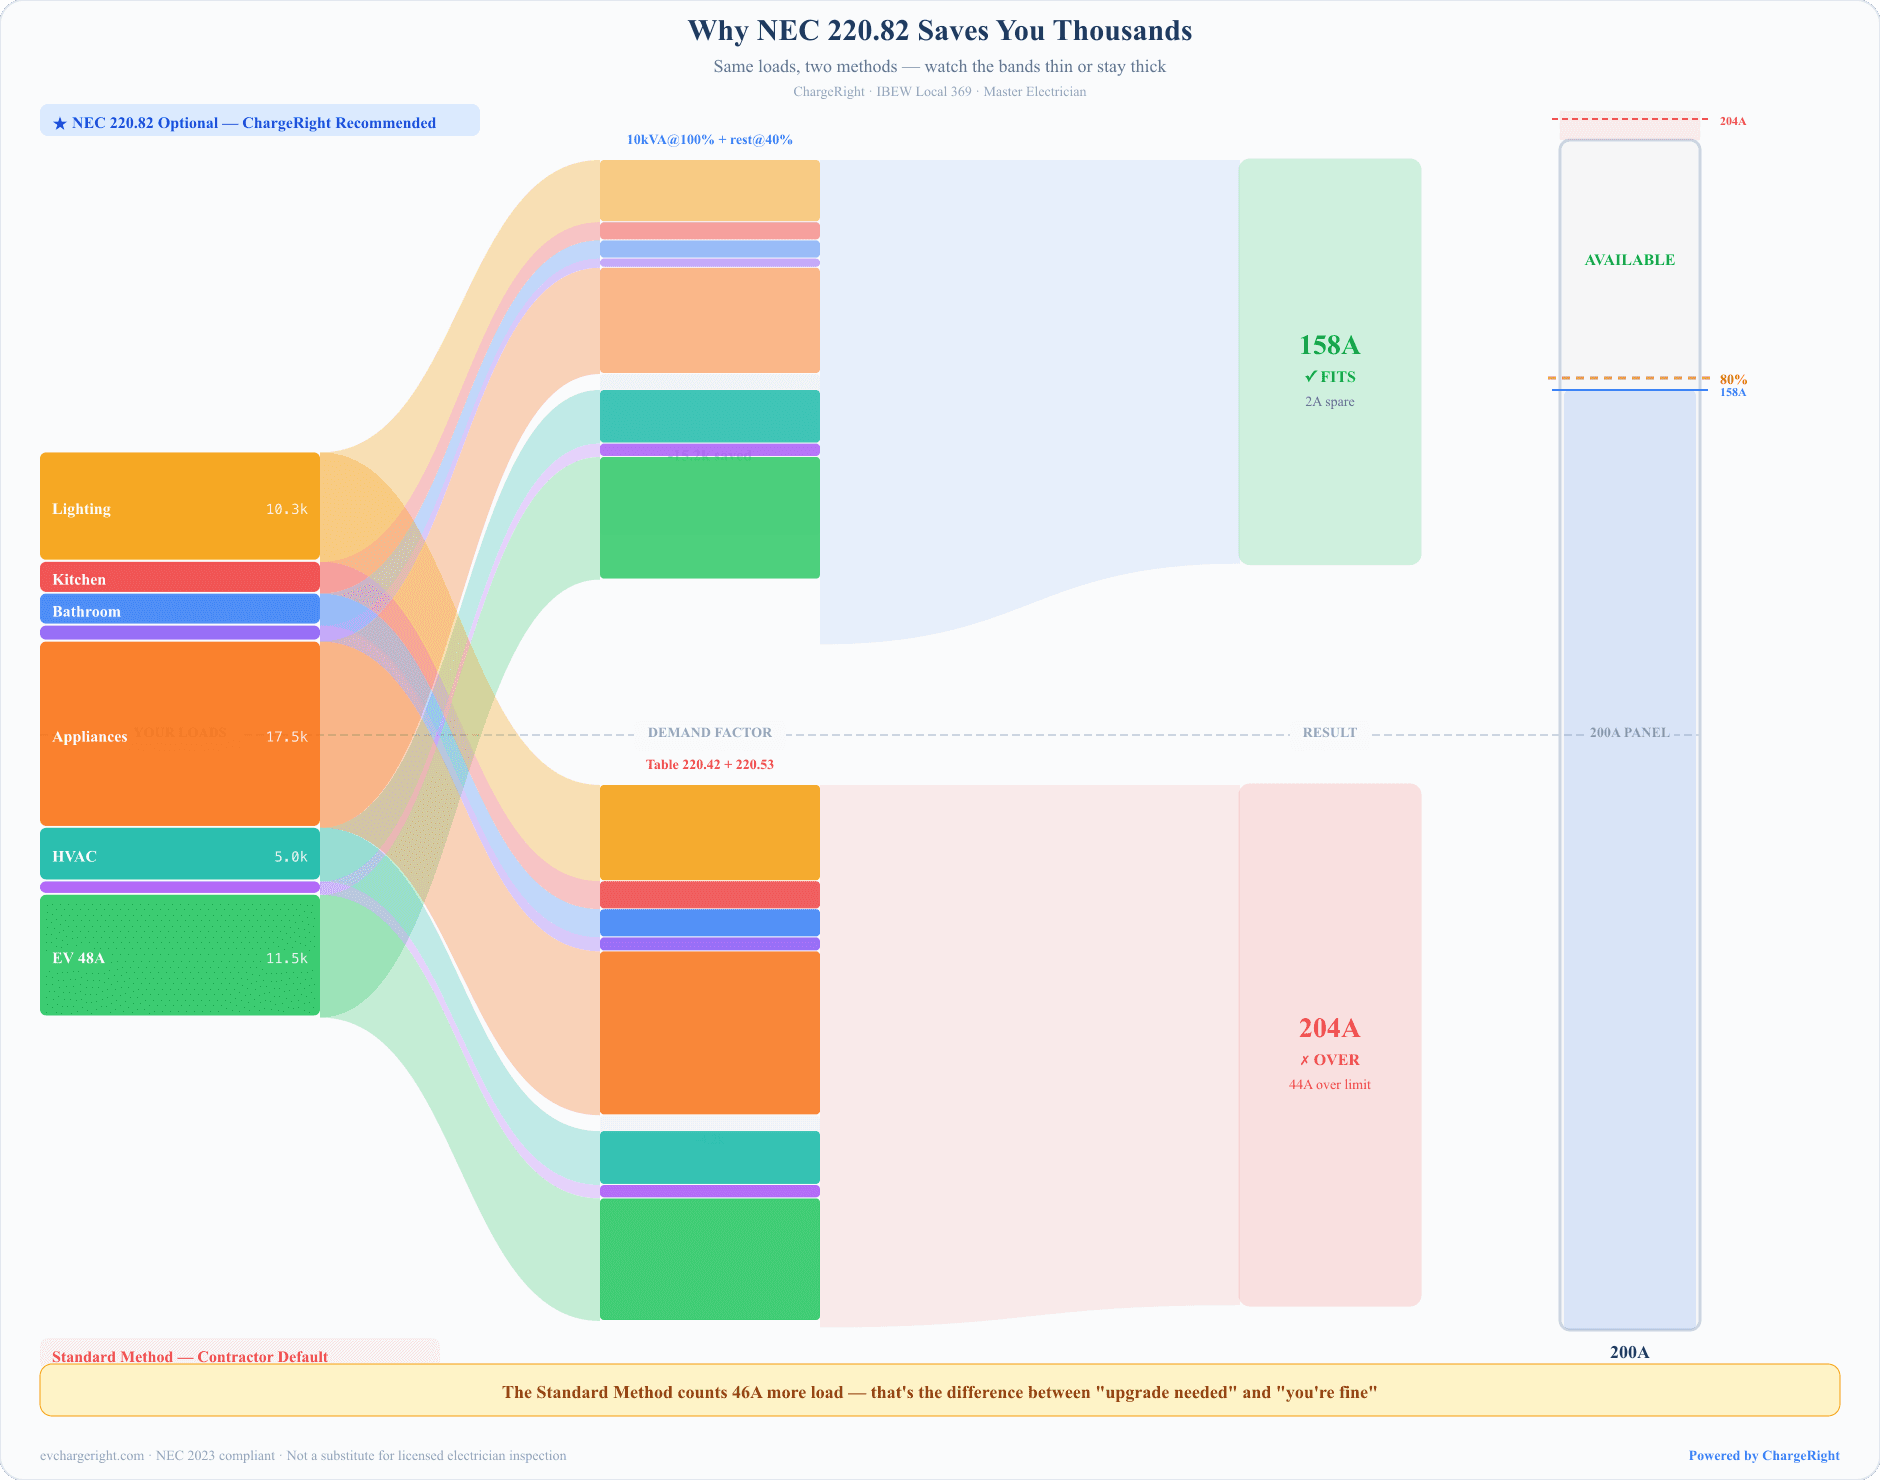Toggle the AVAILABLE capacity region
This screenshot has width=1880, height=1480.
click(1628, 260)
